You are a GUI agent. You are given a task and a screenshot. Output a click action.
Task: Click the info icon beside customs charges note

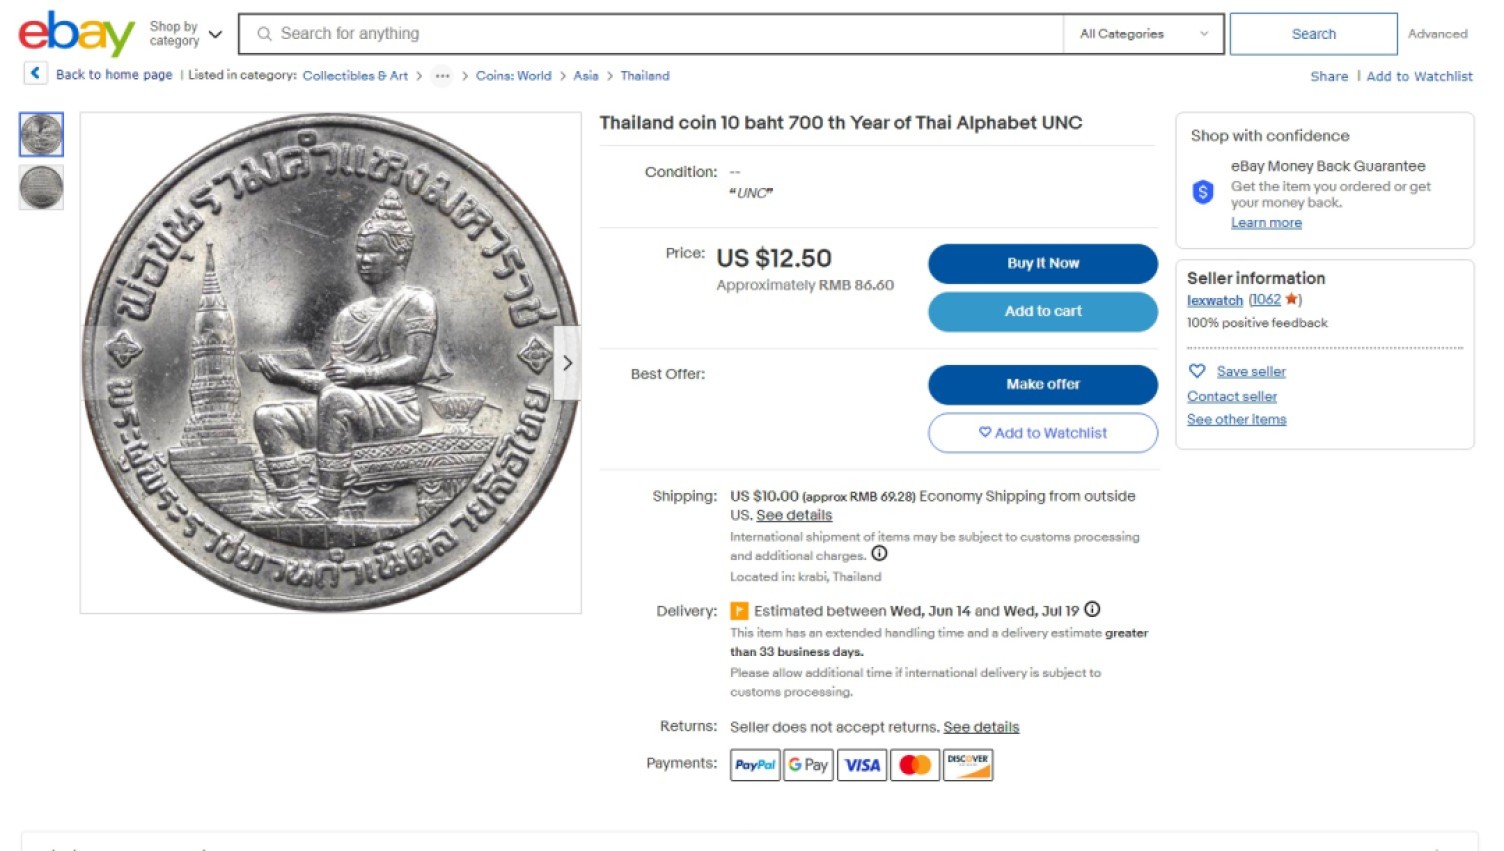[879, 553]
